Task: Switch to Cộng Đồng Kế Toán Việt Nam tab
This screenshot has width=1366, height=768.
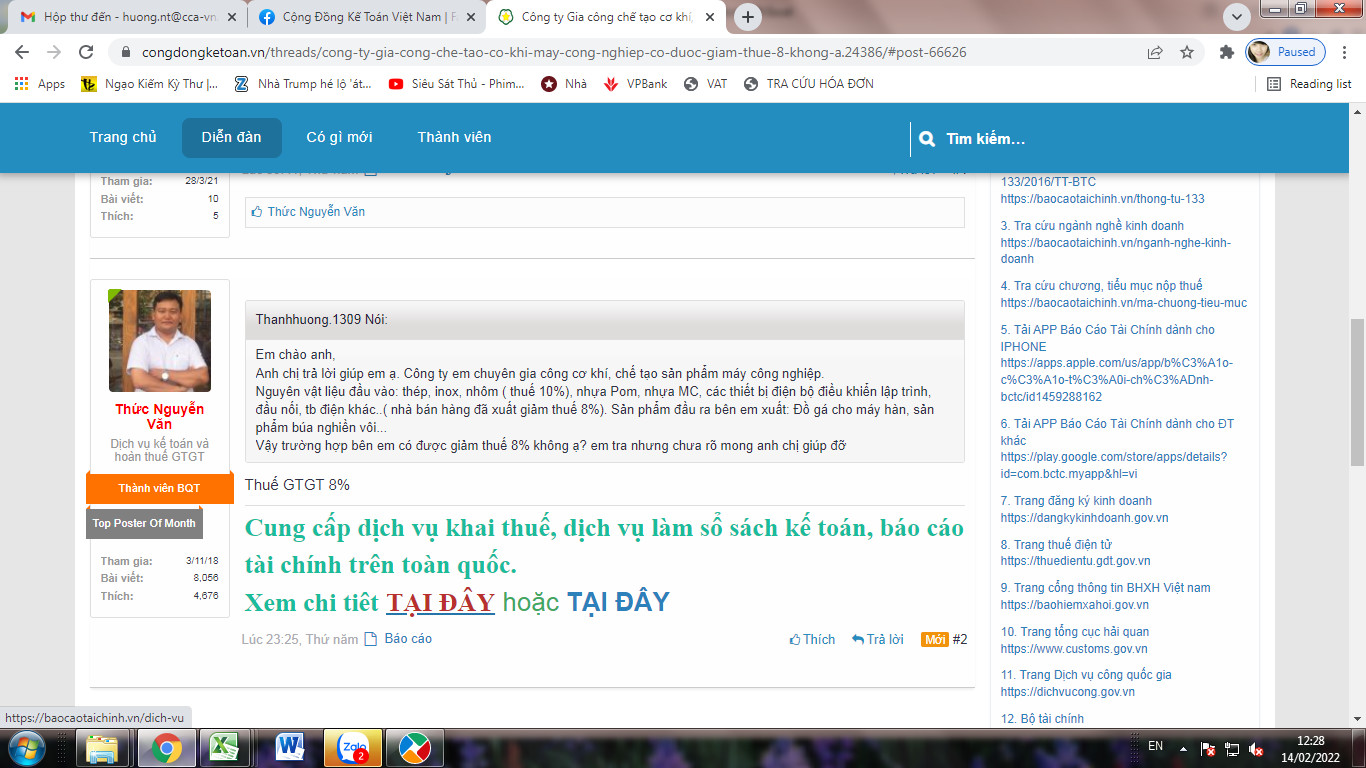Action: point(363,17)
